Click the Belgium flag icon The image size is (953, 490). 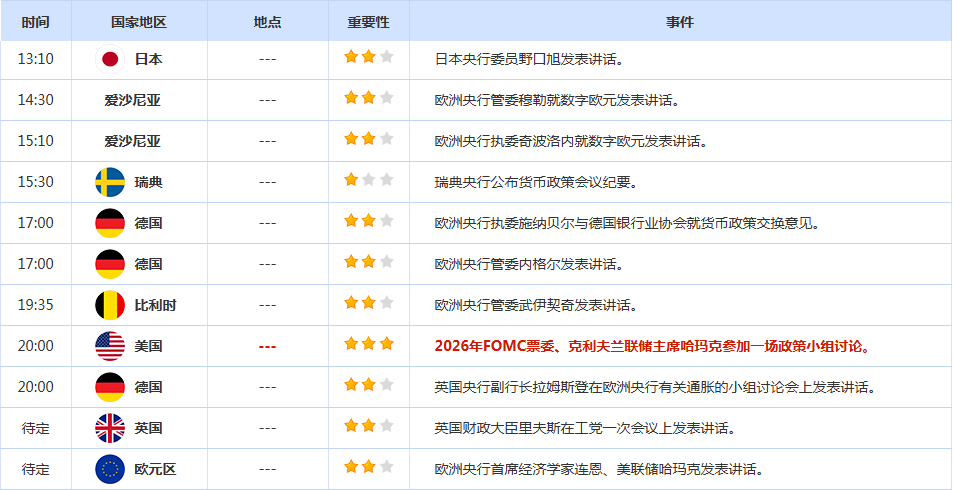[109, 304]
